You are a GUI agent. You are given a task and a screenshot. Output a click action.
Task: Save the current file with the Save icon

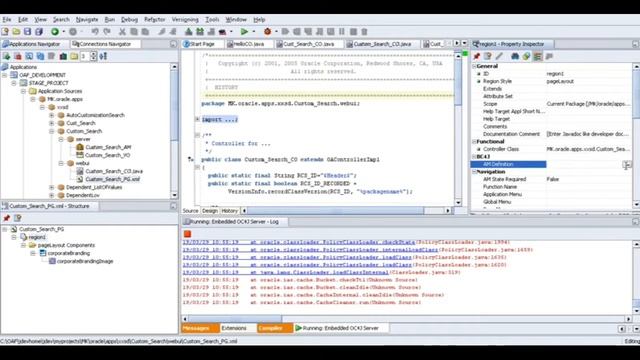27,31
